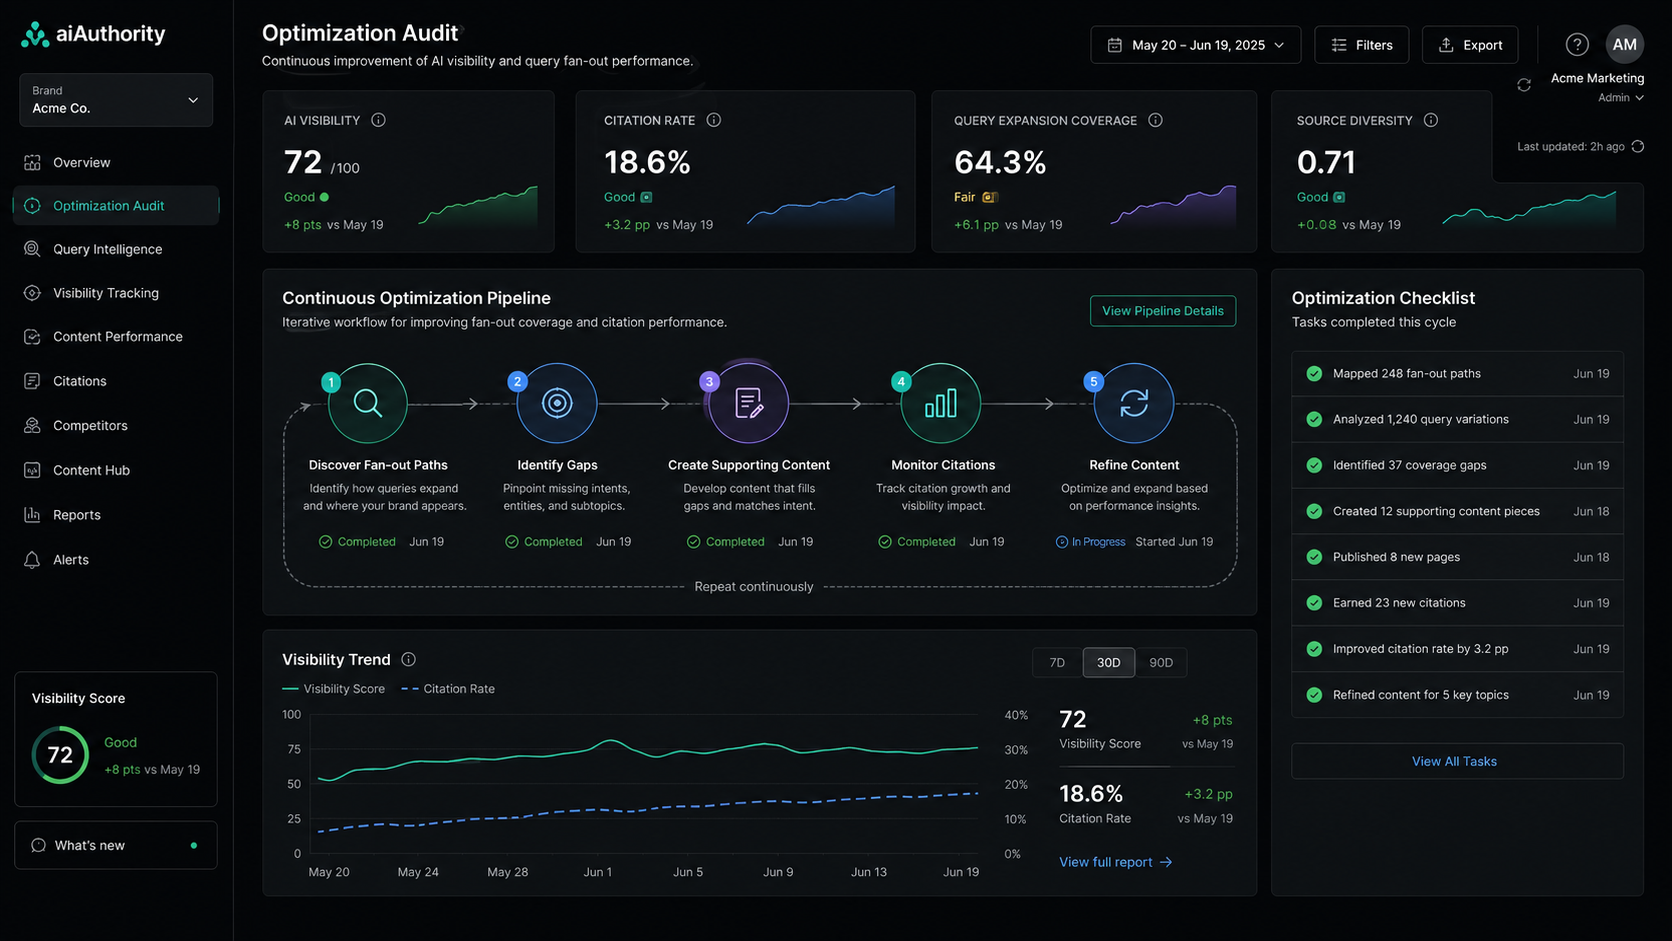This screenshot has height=941, width=1672.
Task: Click the Content Hub sidebar icon
Action: pyautogui.click(x=32, y=470)
